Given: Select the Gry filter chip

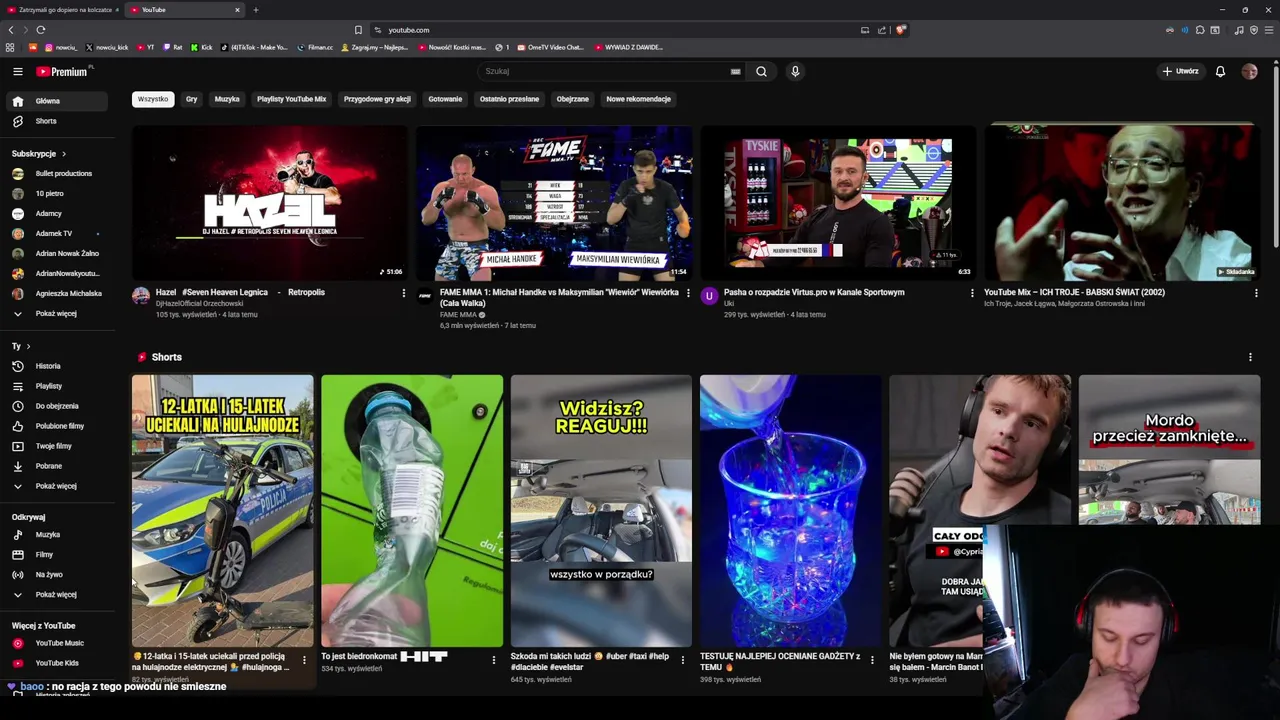Looking at the screenshot, I should (x=191, y=99).
